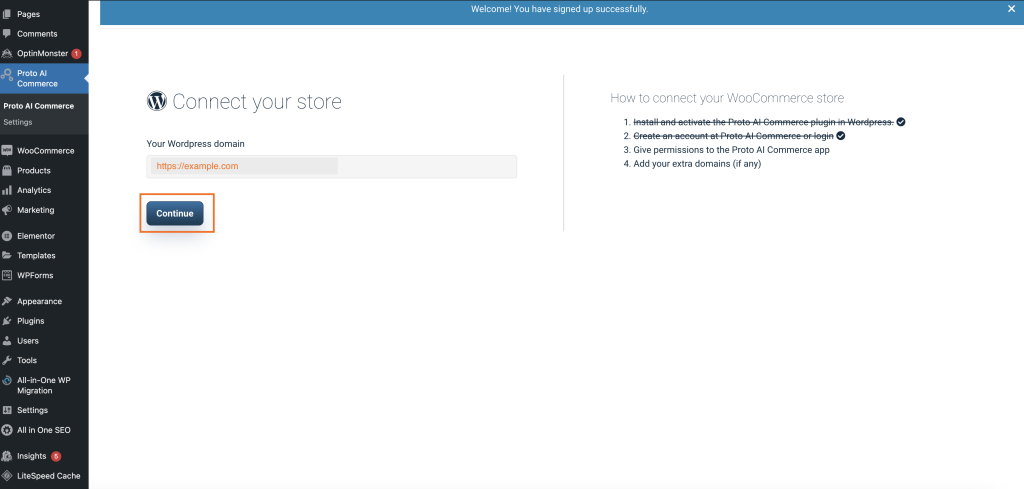
Task: Click the Elementor sidebar icon
Action: (x=7, y=236)
